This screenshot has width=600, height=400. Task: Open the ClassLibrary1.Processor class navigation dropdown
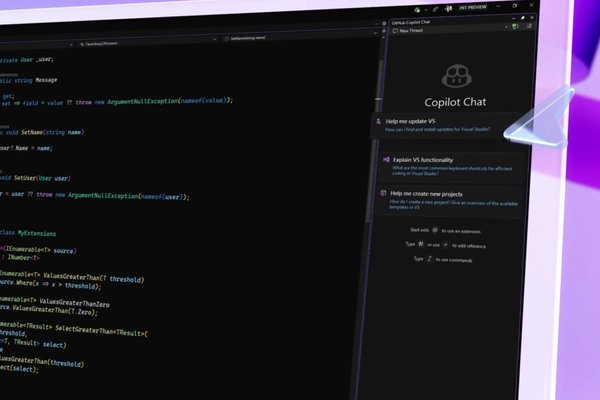pyautogui.click(x=147, y=42)
